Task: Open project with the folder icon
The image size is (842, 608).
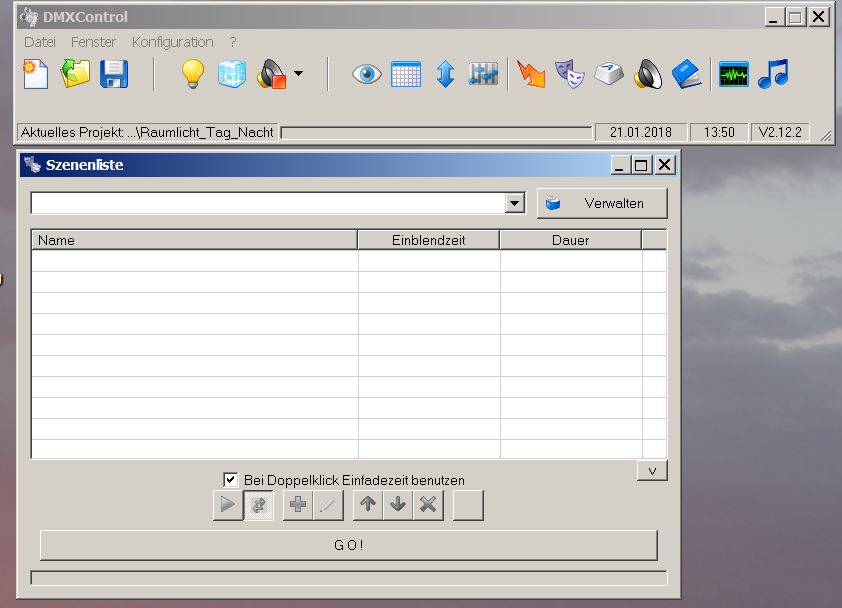Action: point(75,75)
